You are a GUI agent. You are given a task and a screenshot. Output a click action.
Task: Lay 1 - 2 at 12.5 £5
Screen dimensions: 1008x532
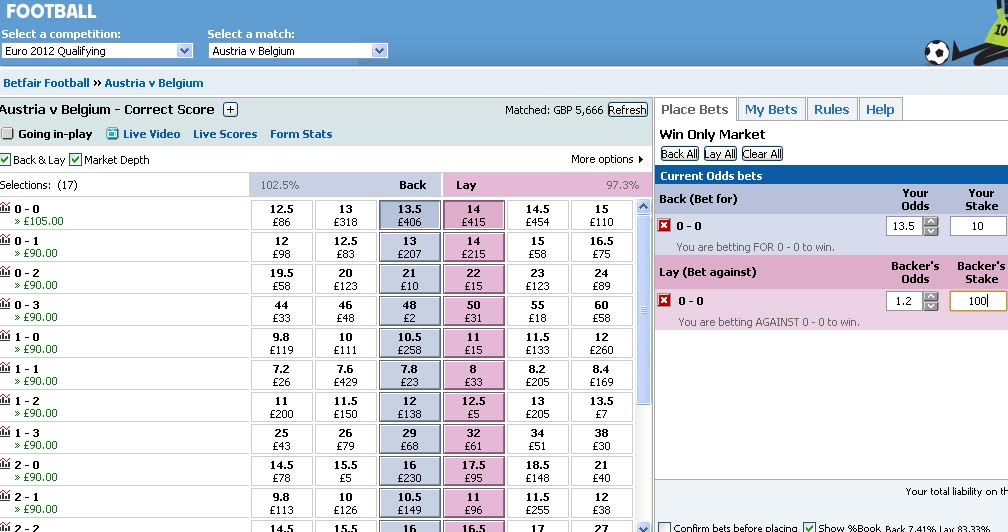[474, 407]
